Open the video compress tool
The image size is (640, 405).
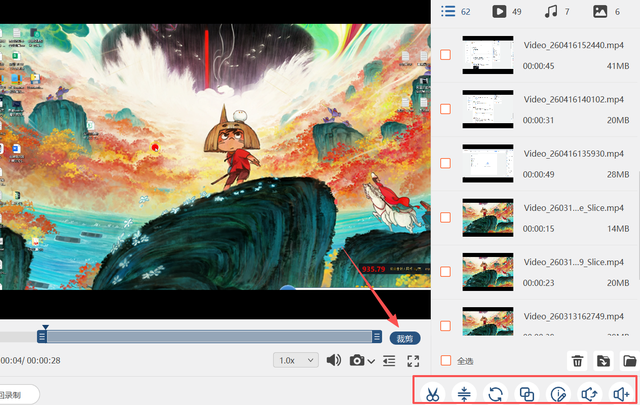(x=464, y=394)
